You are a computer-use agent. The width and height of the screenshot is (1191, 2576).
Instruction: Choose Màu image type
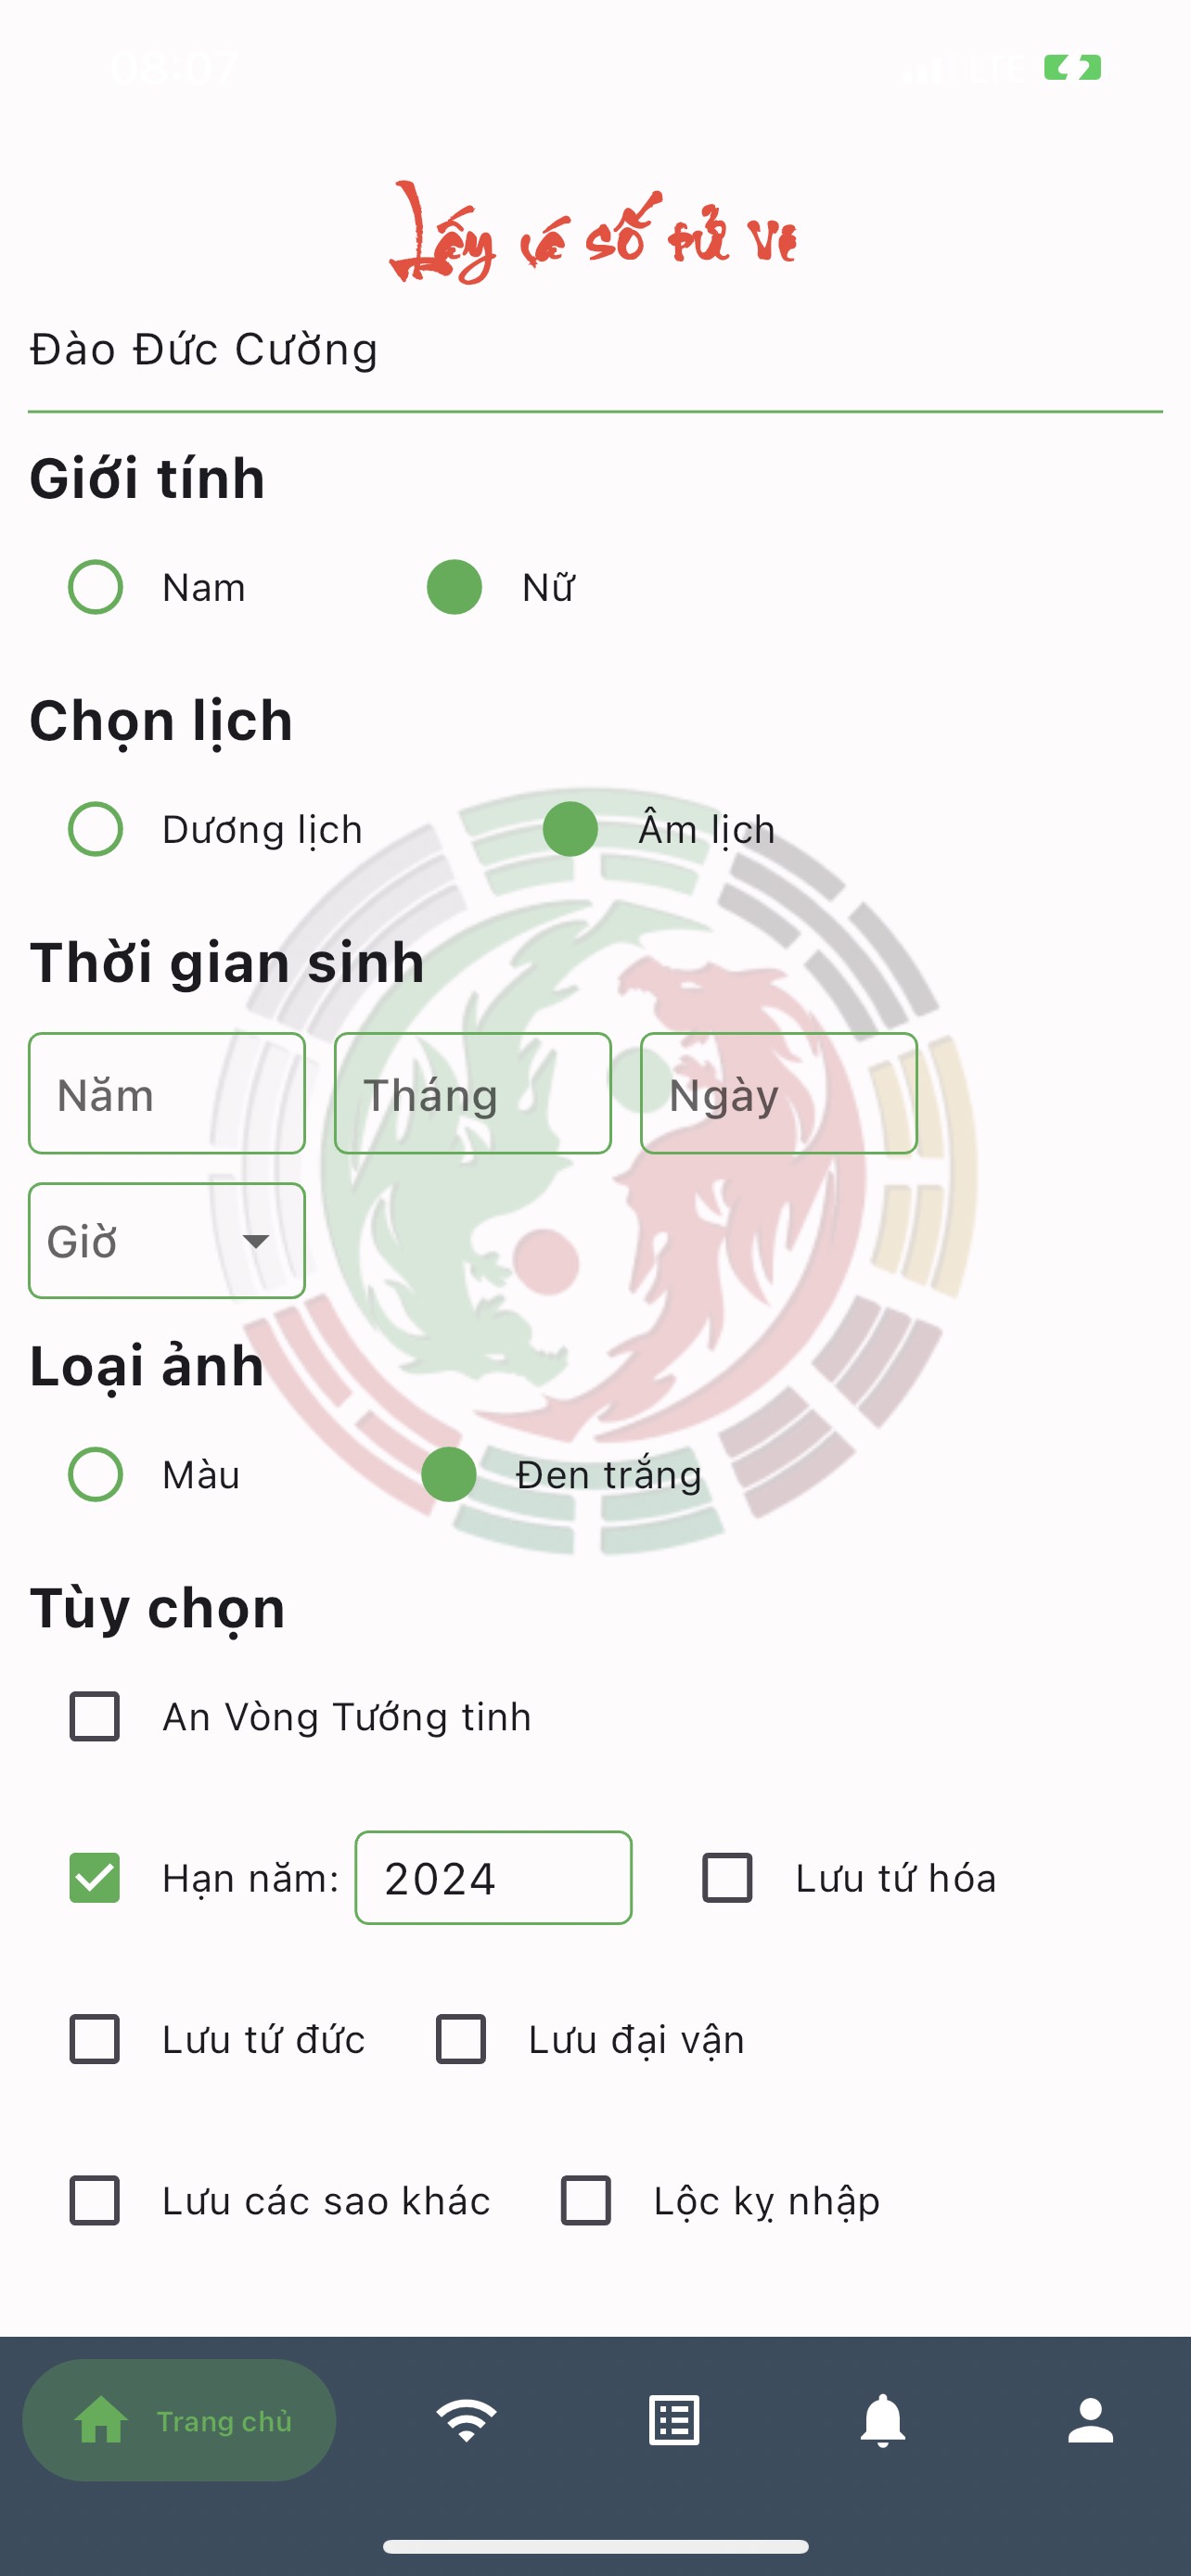tap(96, 1474)
